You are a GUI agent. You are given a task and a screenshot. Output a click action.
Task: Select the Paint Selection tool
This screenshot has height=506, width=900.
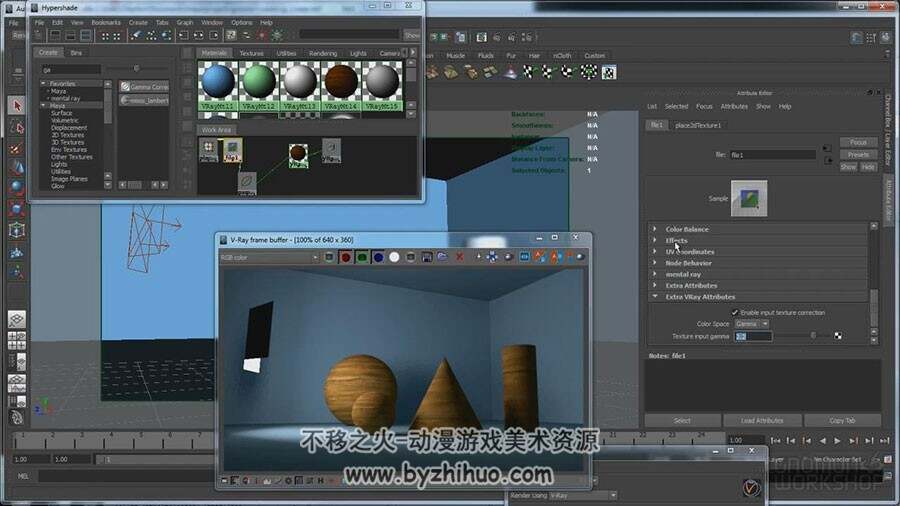tap(17, 148)
